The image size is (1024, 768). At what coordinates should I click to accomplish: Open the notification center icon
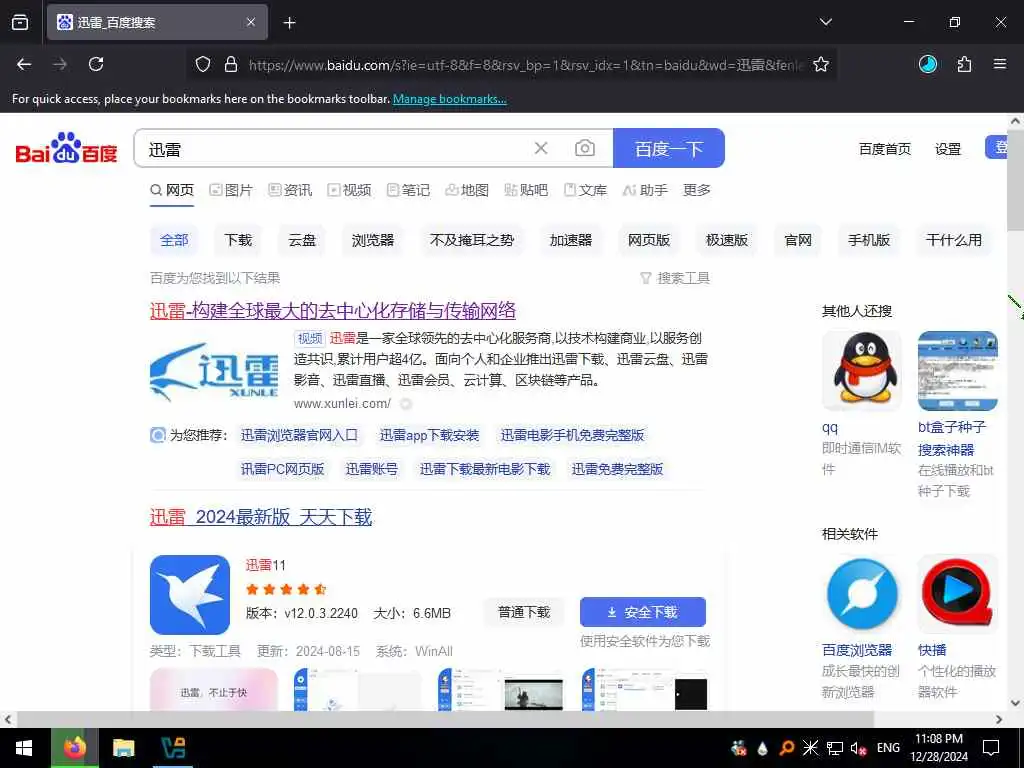(991, 748)
